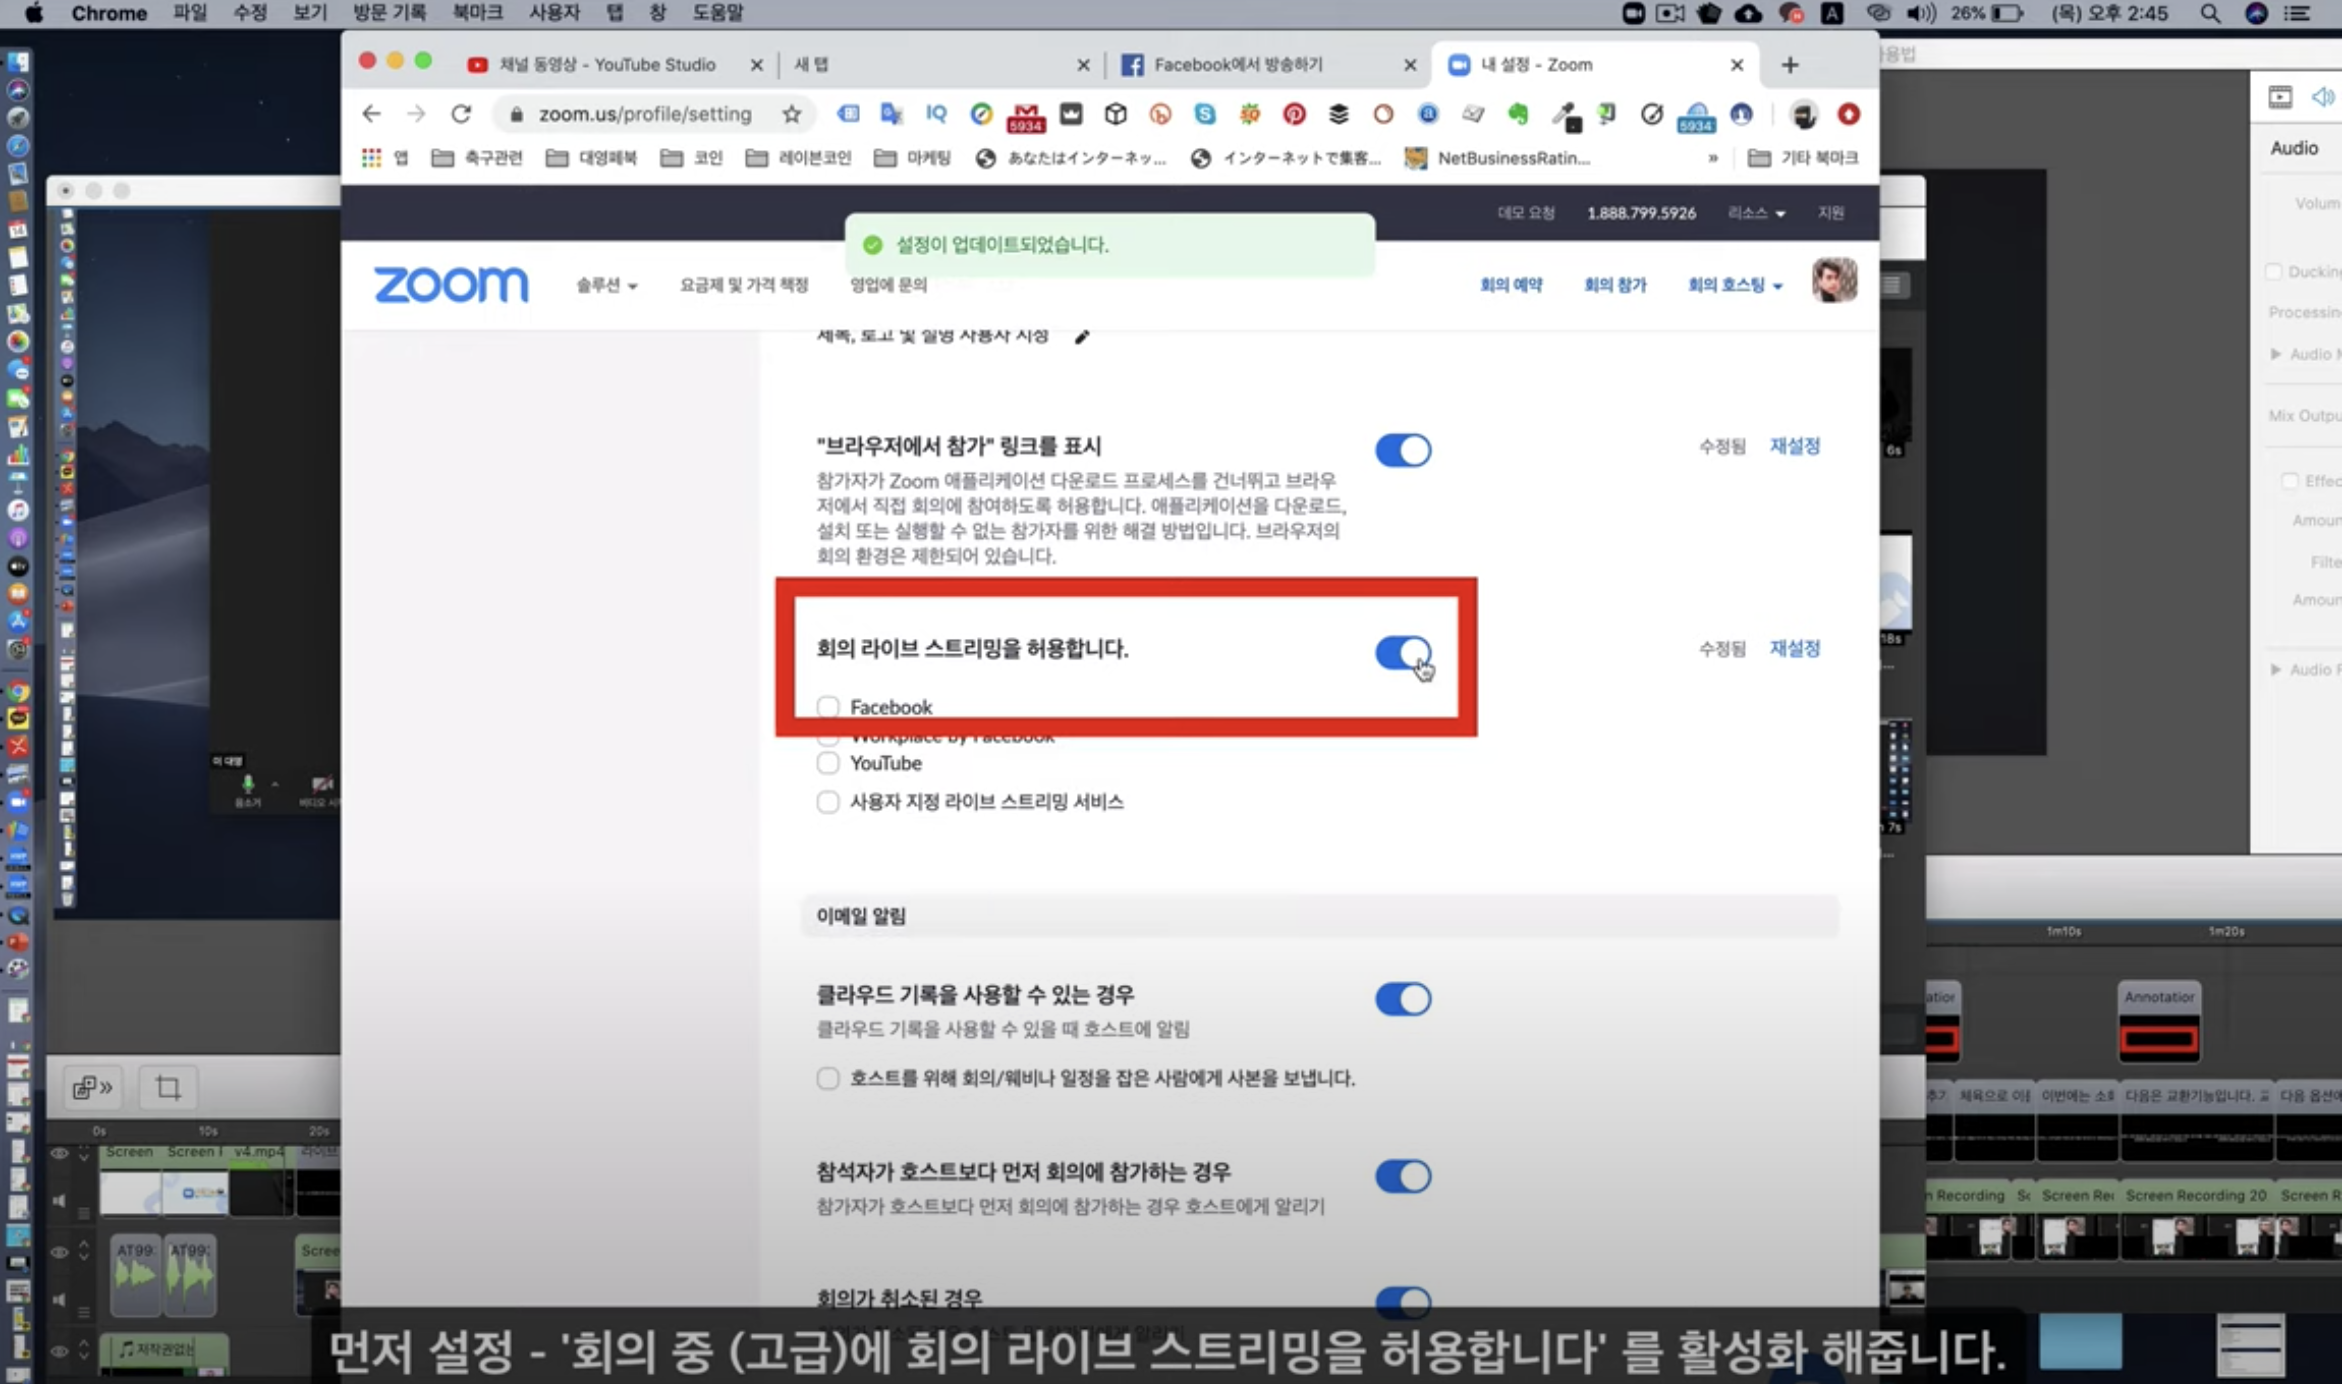Open the 파일 menu in menu bar
The width and height of the screenshot is (2342, 1384).
point(189,13)
